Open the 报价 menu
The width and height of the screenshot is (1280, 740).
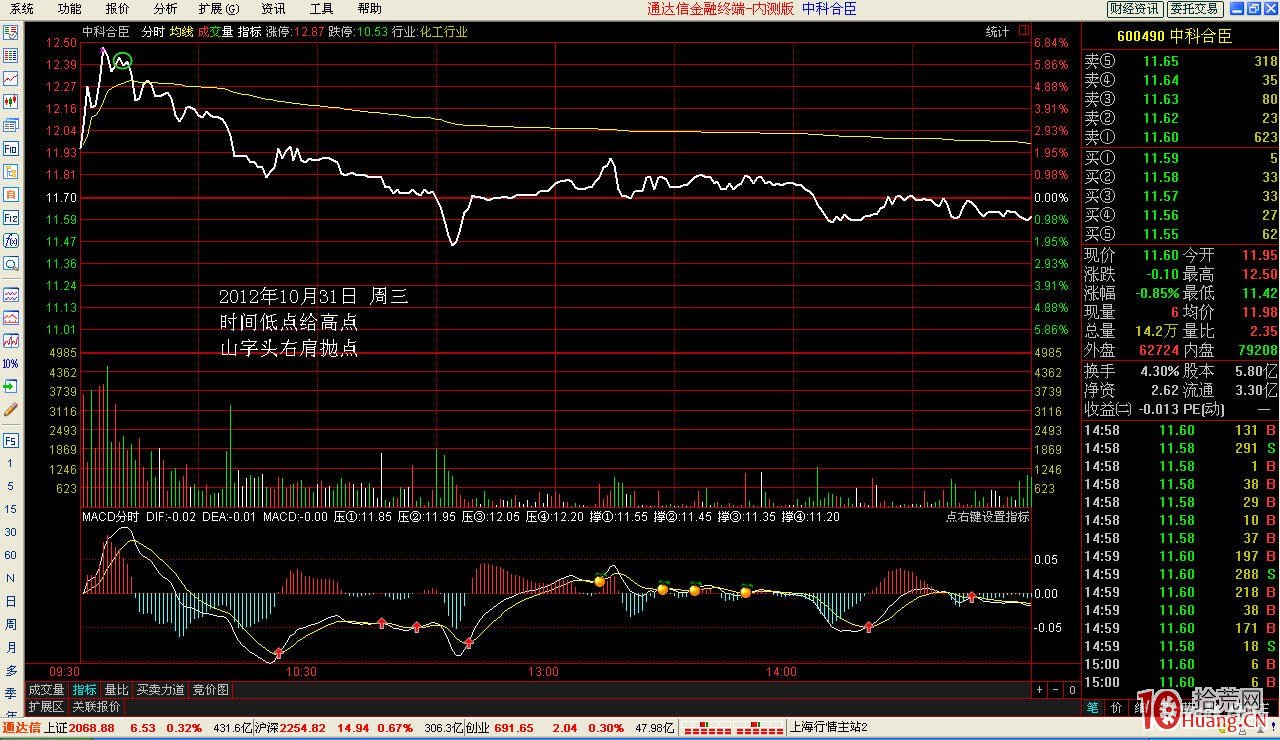coord(117,8)
